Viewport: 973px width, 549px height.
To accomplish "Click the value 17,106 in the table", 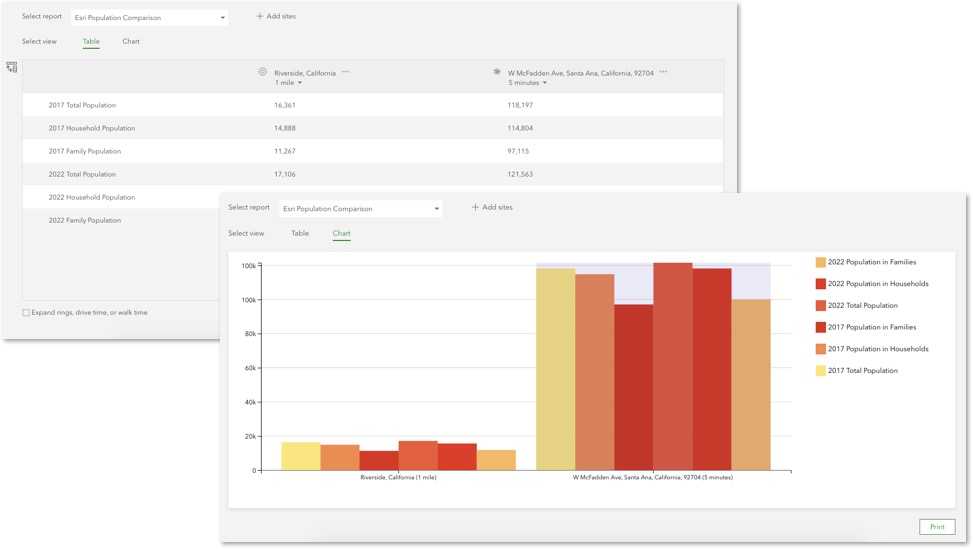I will 285,174.
